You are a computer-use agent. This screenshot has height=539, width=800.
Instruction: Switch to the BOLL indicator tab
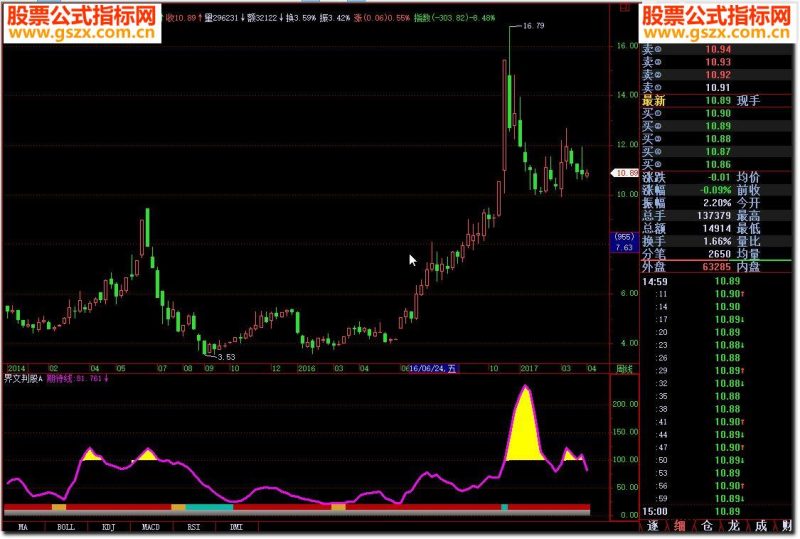tap(66, 527)
